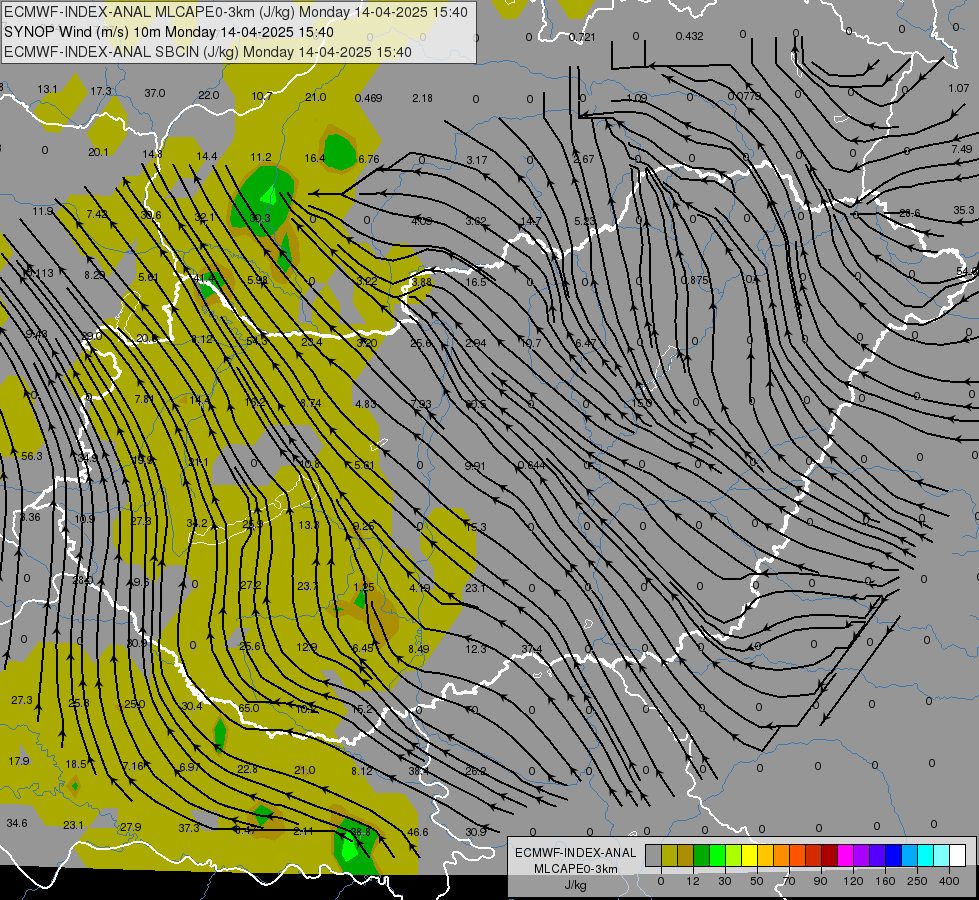This screenshot has width=979, height=900.
Task: Click the map value 65.0
Action: (x=248, y=708)
